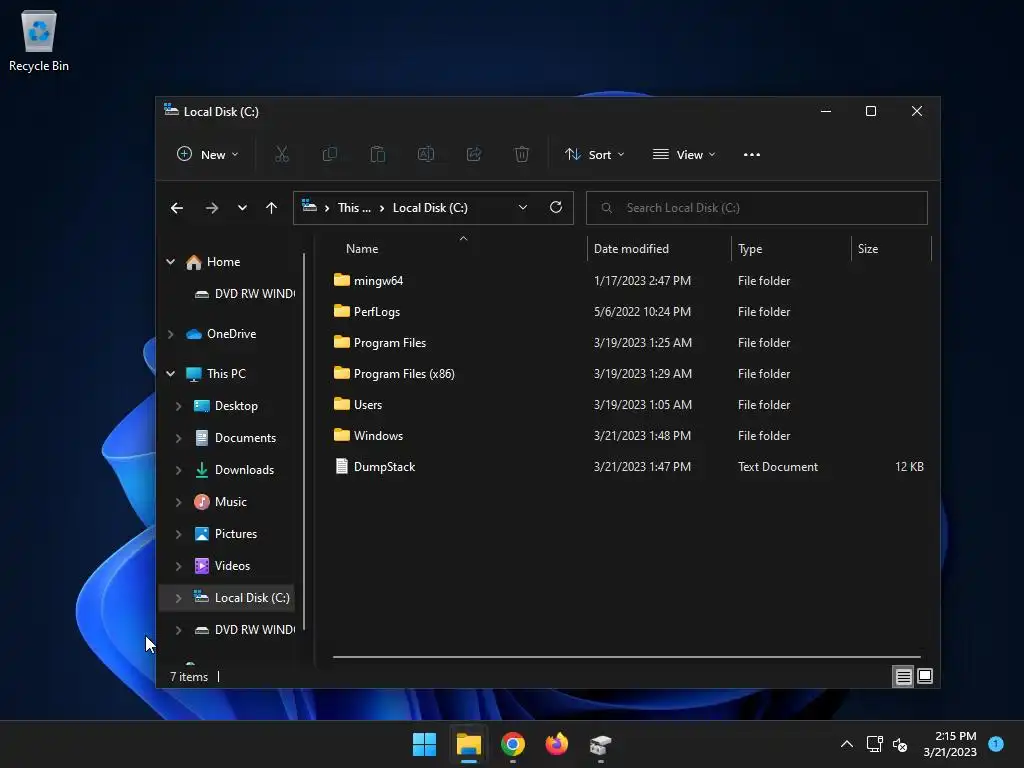Click the Delete trash can icon
Viewport: 1024px width, 768px height.
tap(522, 155)
